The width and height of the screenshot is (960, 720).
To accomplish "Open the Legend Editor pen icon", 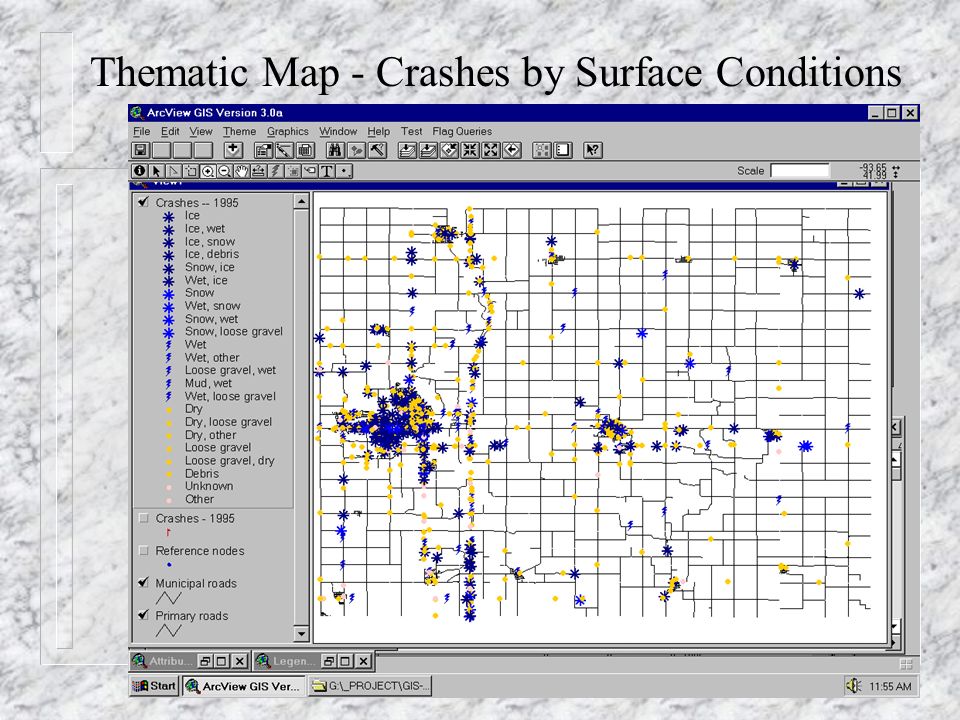I will [284, 150].
